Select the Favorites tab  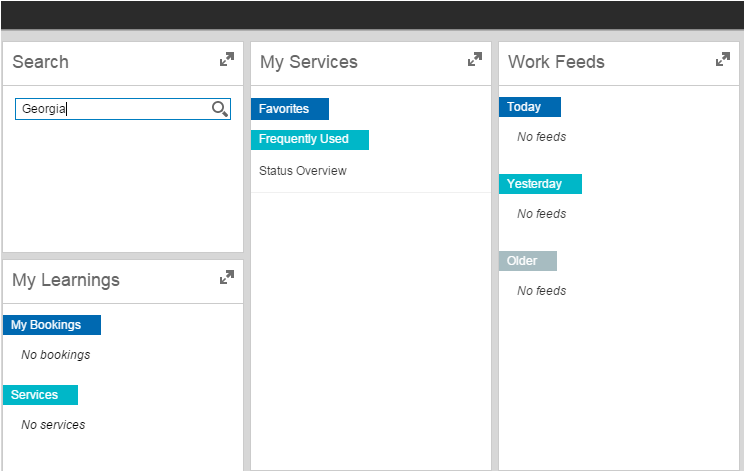290,109
